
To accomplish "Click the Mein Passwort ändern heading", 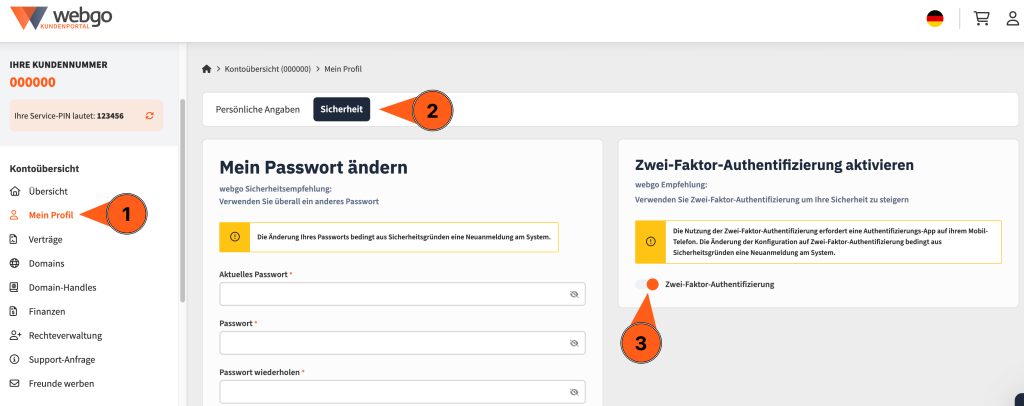I will coord(313,168).
